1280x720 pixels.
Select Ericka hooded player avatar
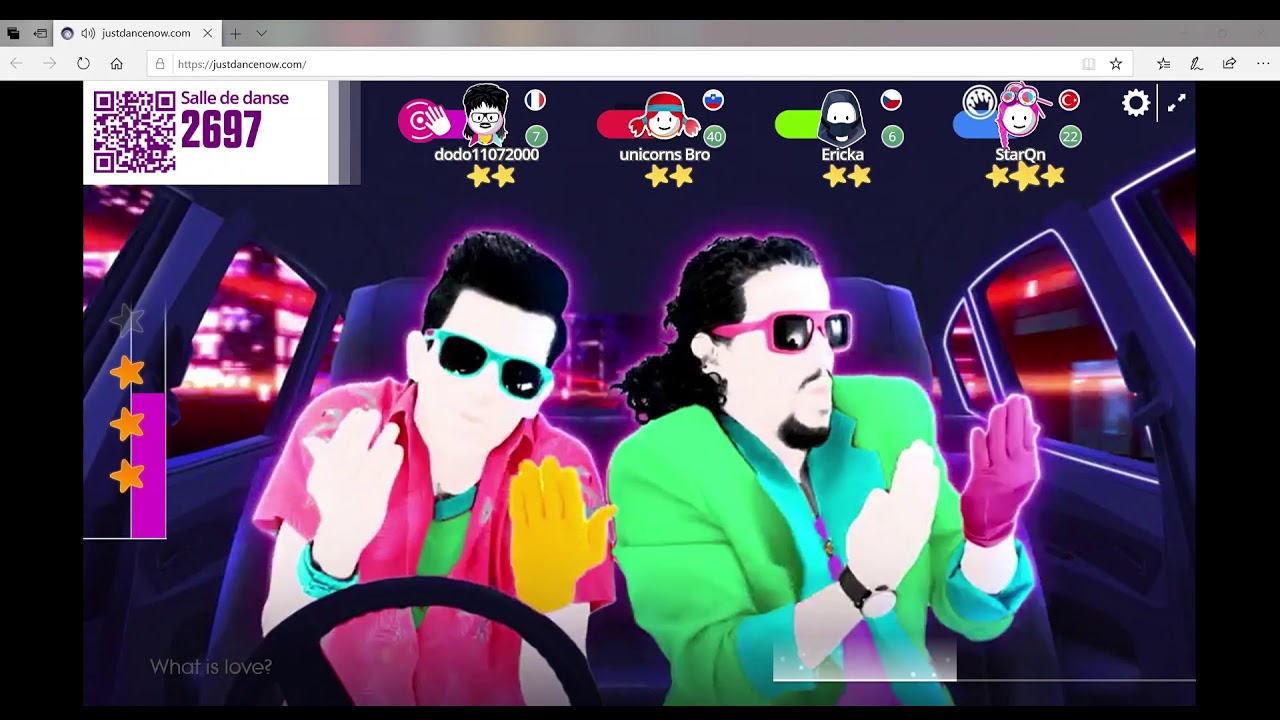[841, 118]
